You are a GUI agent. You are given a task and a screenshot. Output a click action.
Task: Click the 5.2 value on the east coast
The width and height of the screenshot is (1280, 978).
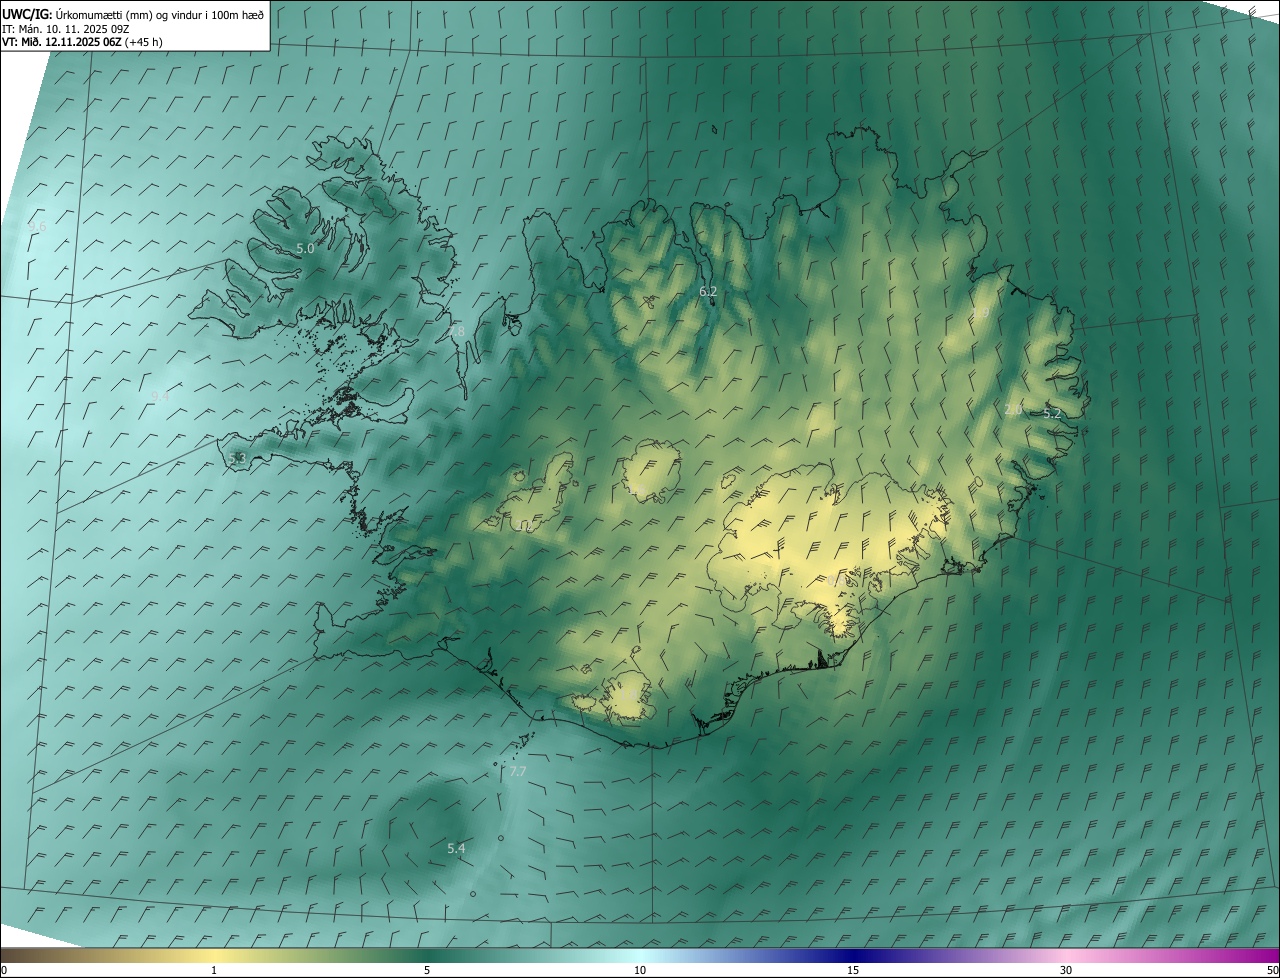(1052, 413)
